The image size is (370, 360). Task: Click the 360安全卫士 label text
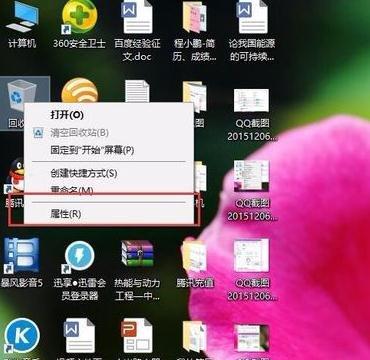(79, 43)
